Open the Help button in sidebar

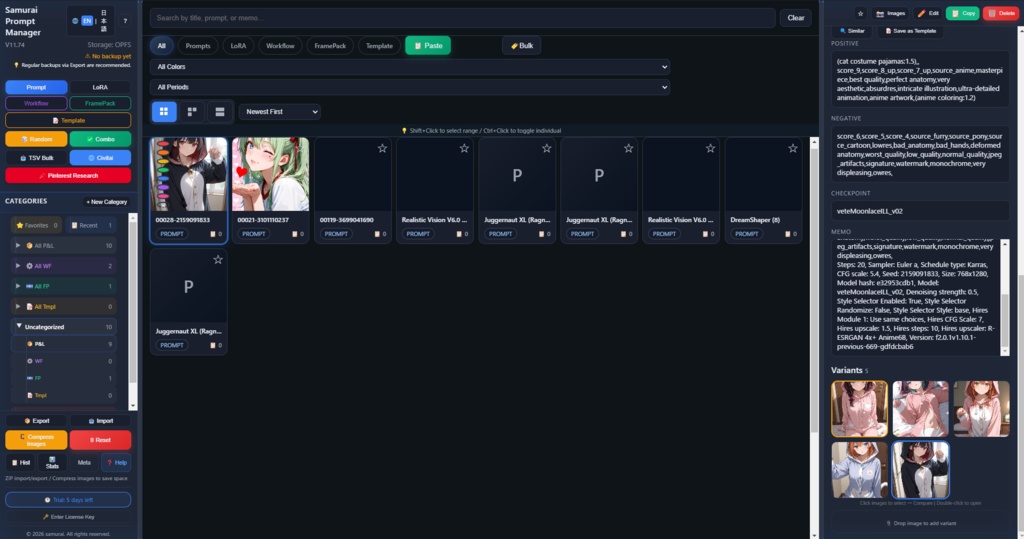click(x=117, y=463)
